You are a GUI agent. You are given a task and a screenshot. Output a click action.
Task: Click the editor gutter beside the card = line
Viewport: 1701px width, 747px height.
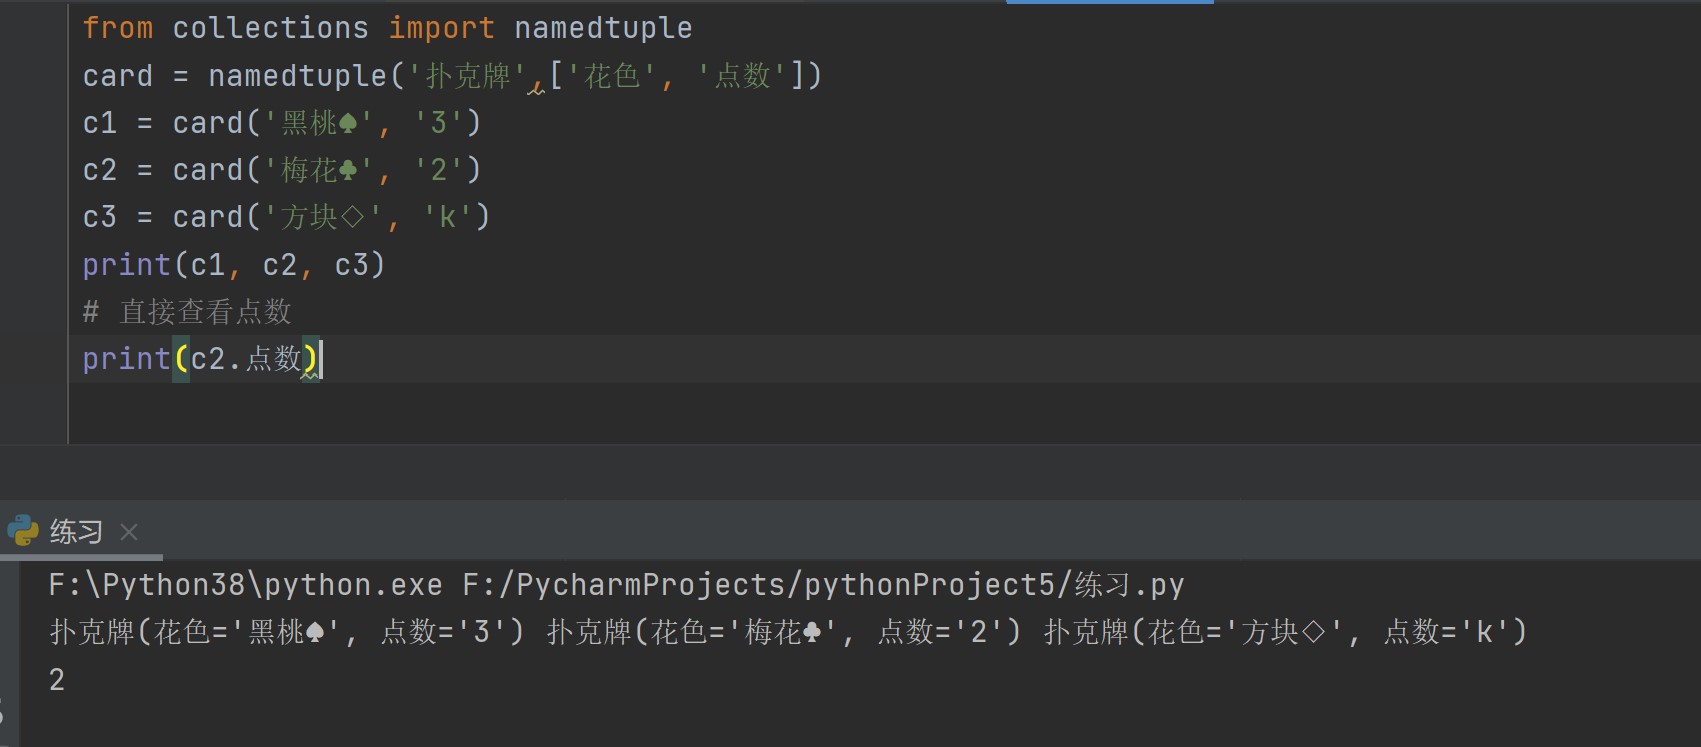(x=34, y=76)
